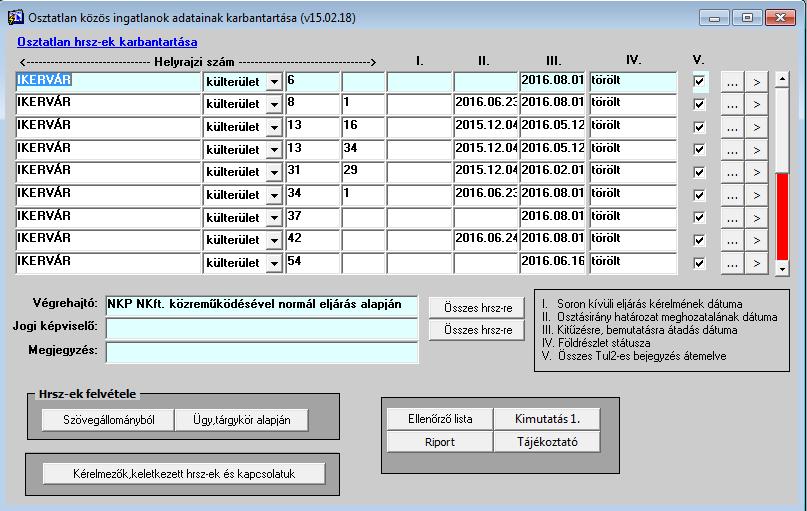The image size is (807, 511).
Task: Click the Kimutatás 1. button
Action: [547, 419]
